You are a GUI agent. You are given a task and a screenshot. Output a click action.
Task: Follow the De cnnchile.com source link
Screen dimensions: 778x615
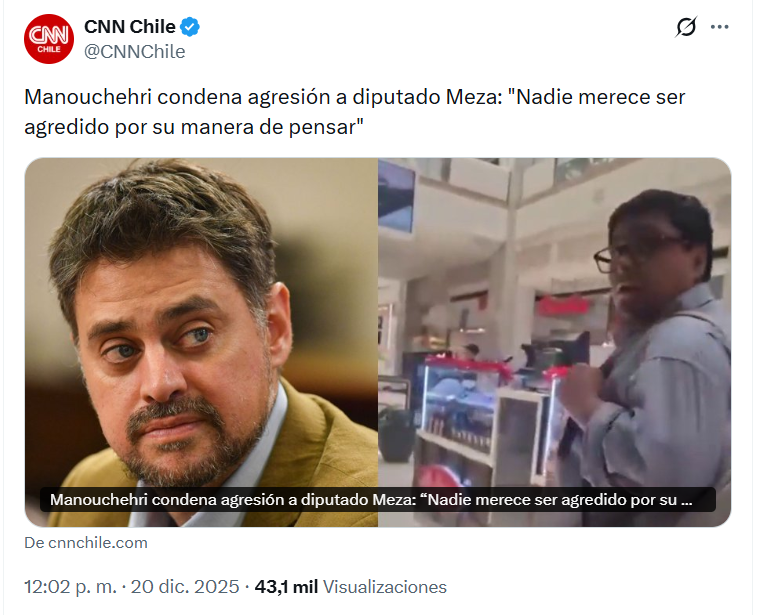pos(86,543)
